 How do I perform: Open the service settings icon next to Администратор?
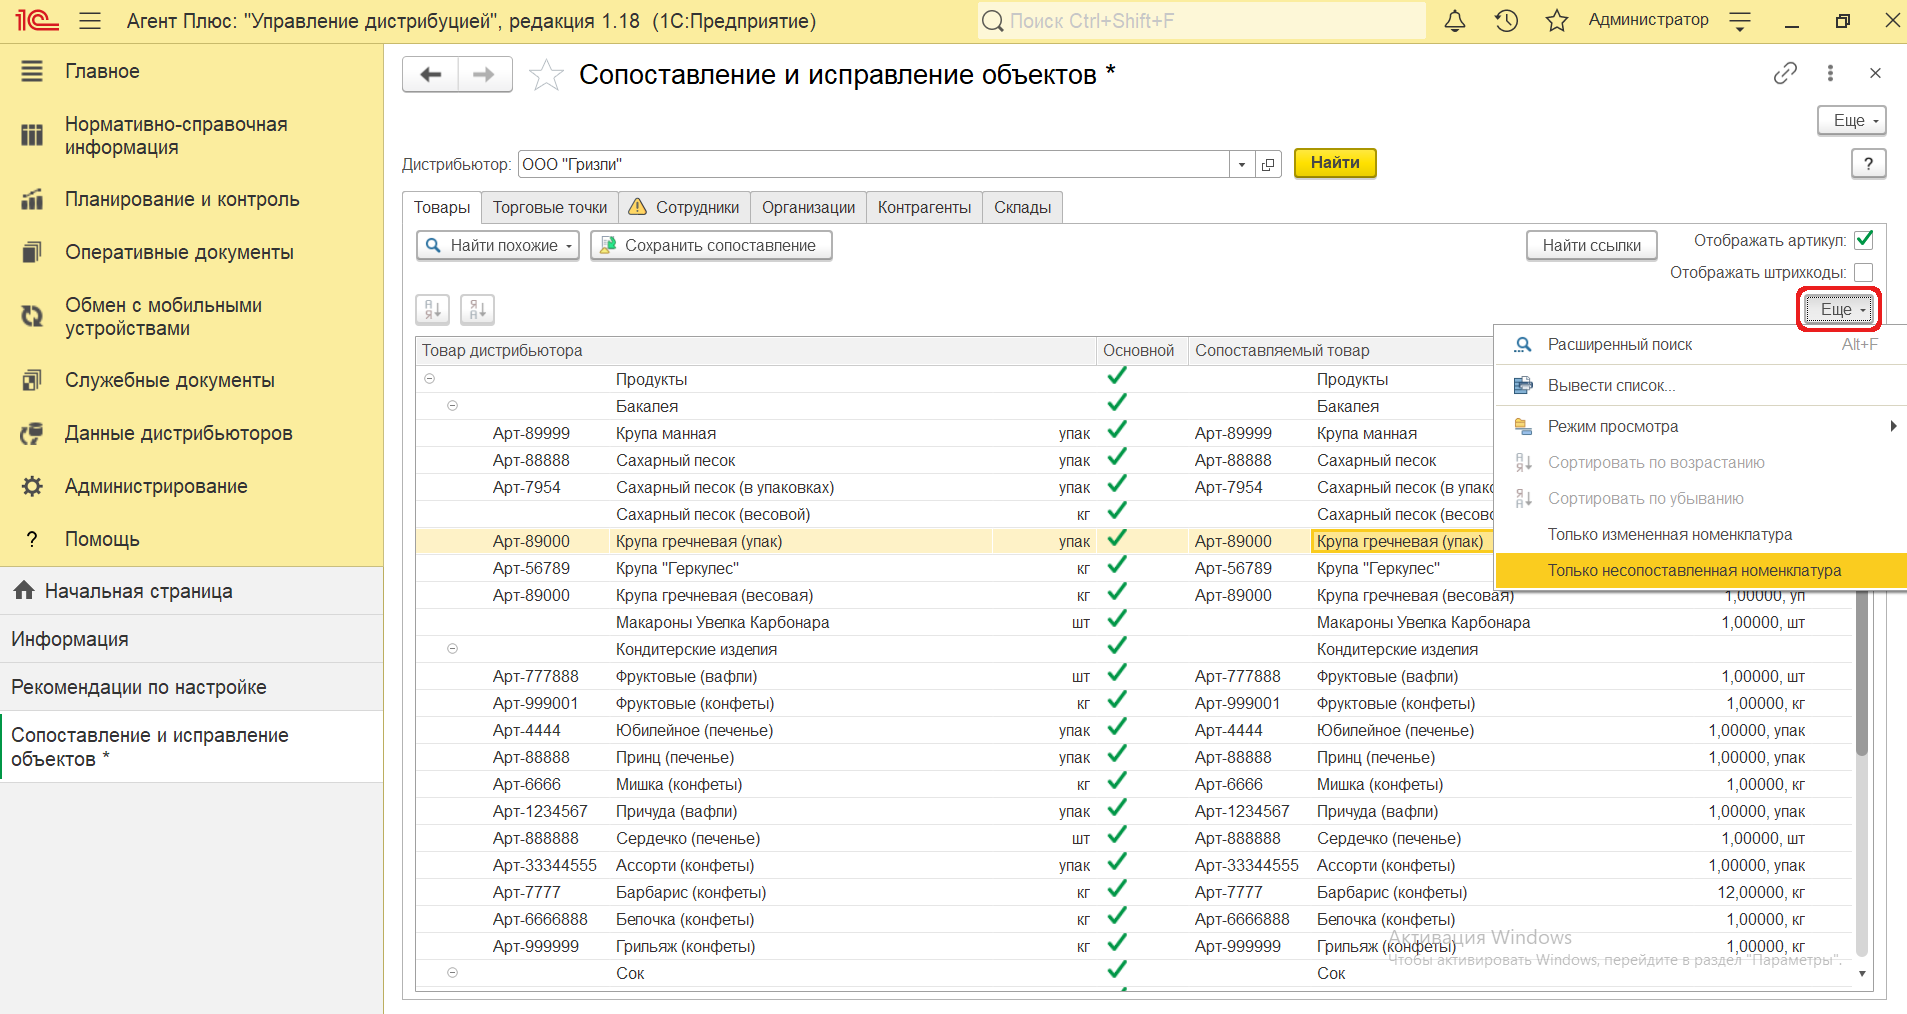pyautogui.click(x=1740, y=21)
